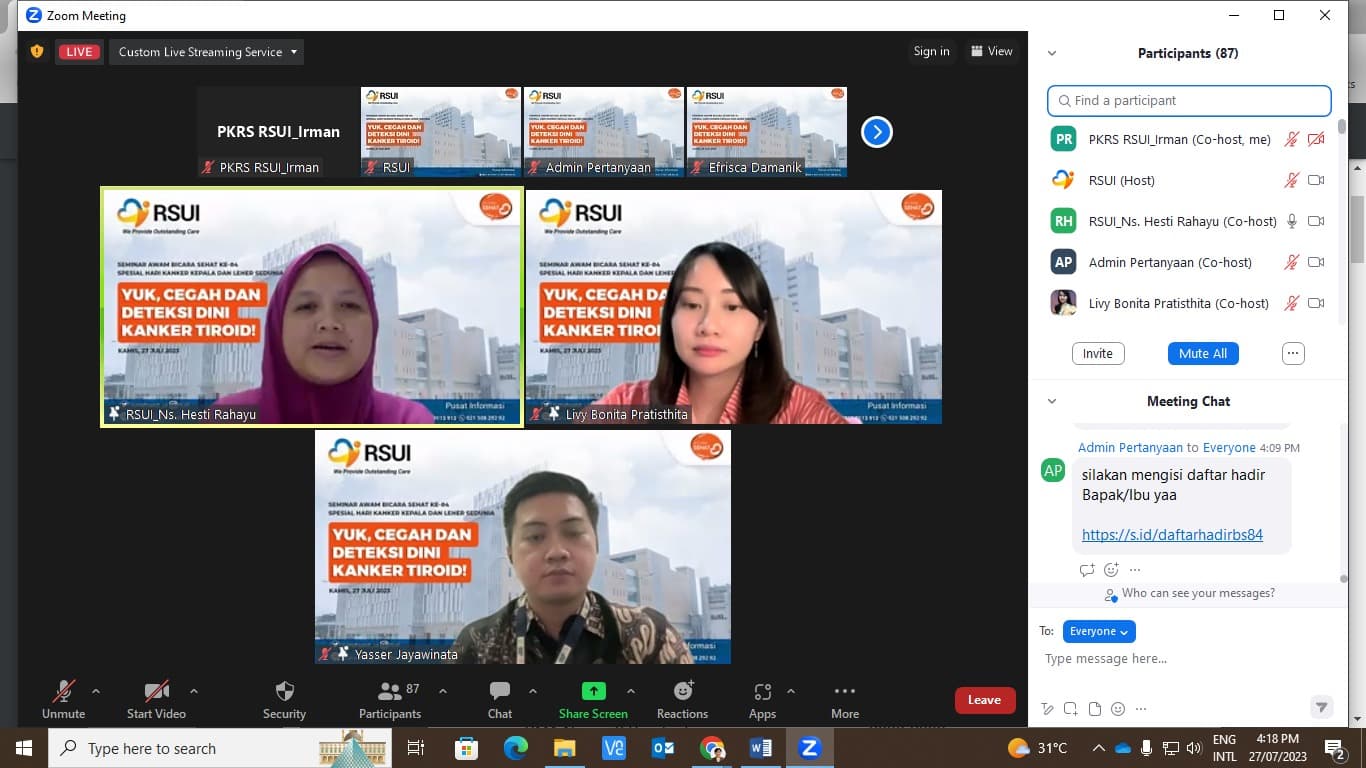
Task: Toggle the Participants panel from toolbar
Action: 390,699
